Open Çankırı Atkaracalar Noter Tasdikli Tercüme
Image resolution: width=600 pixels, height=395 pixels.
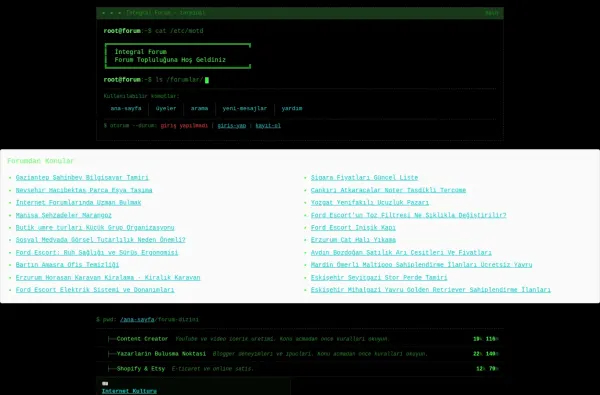pos(388,190)
